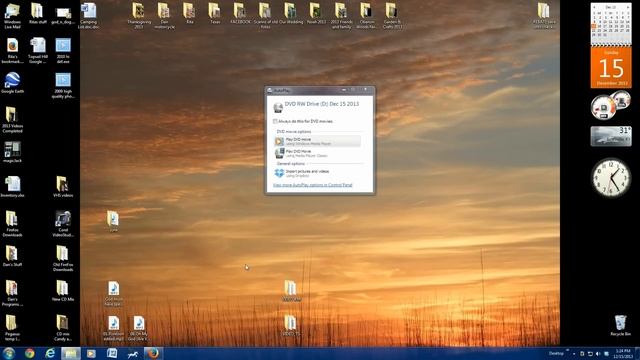640x360 pixels.
Task: Click the Windows Start button
Action: coord(9,353)
